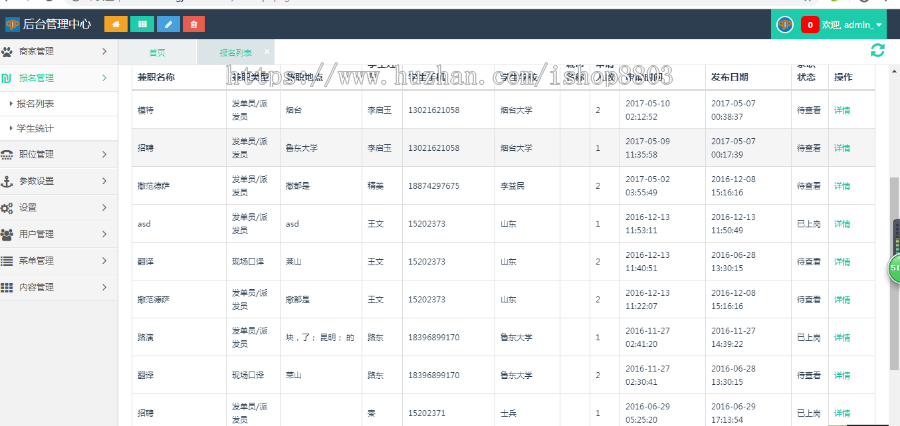Expand the 参数设置 sidebar menu

[58, 181]
